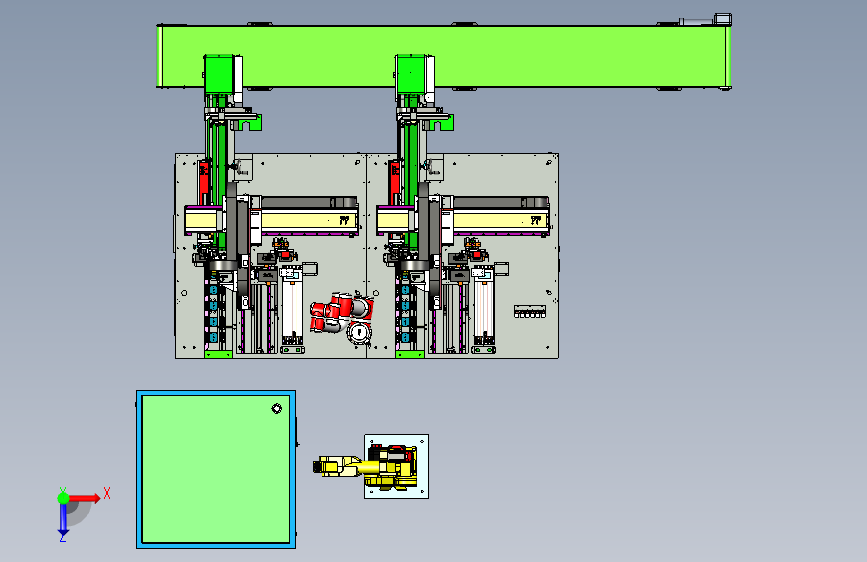Select the red robot arm on left base plate
The image size is (867, 562).
(341, 316)
